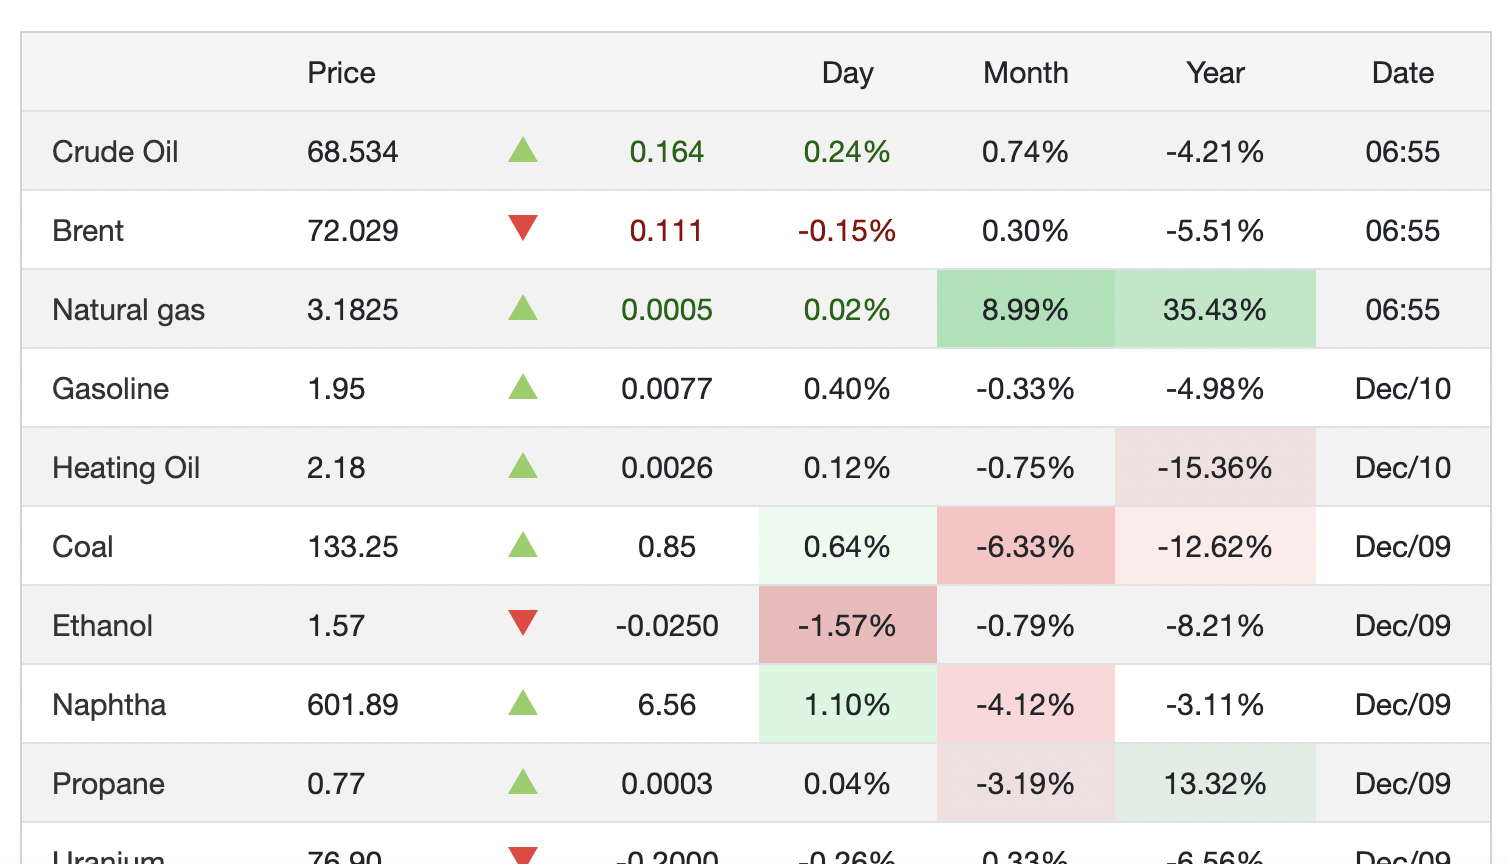
Task: Open the Heating Oil commodity link
Action: [x=126, y=468]
